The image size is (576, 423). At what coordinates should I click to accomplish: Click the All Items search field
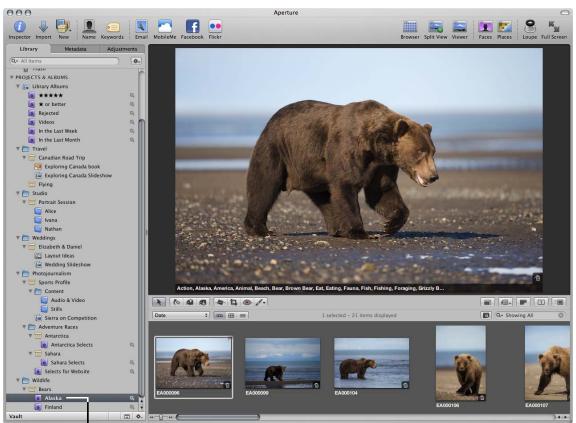coord(64,61)
